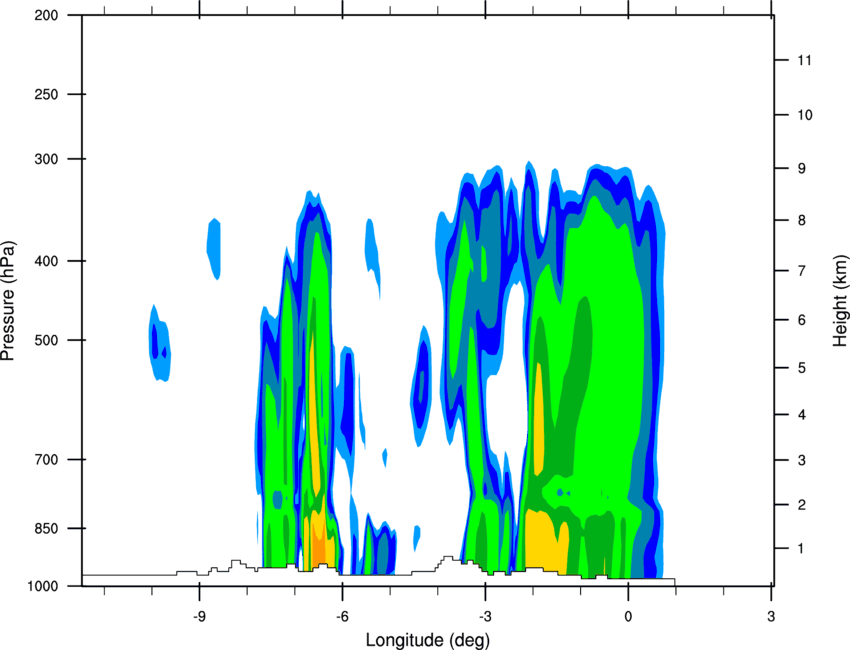The image size is (850, 650).
Task: Pick the 2 km height tick label
Action: (x=802, y=505)
